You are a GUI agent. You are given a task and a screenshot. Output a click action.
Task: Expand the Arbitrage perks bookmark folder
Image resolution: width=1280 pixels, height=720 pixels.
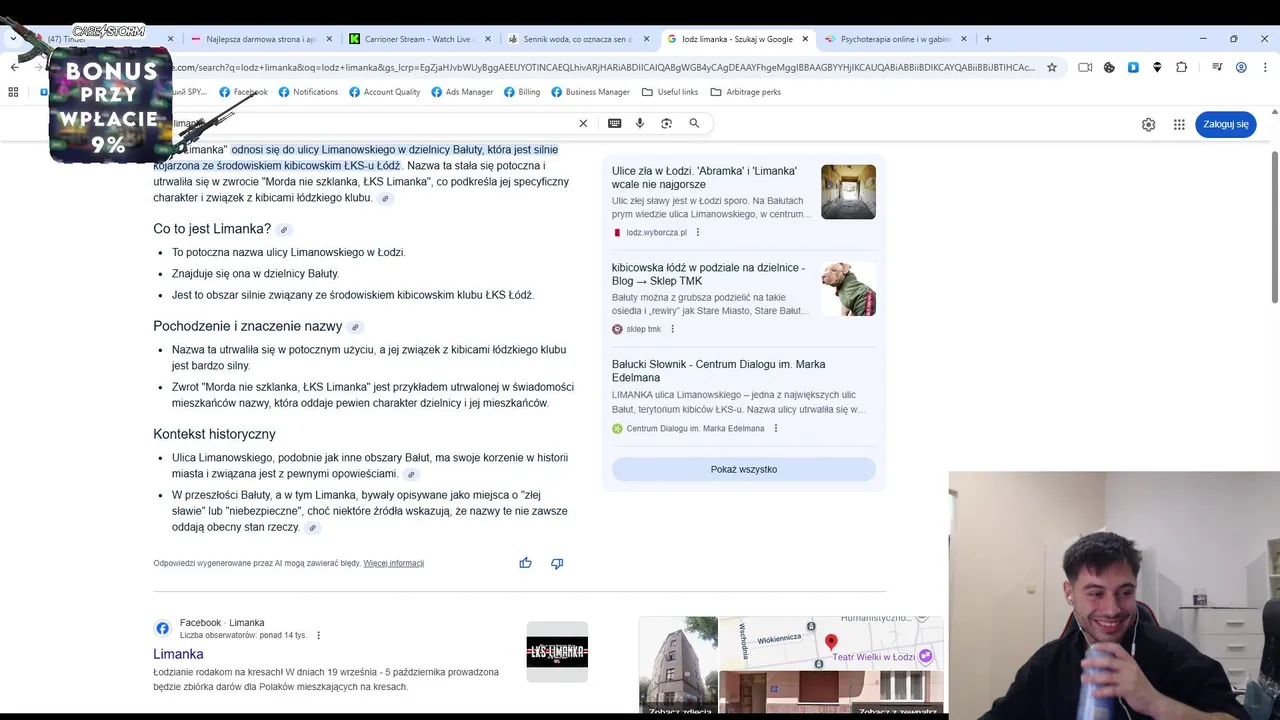point(745,92)
